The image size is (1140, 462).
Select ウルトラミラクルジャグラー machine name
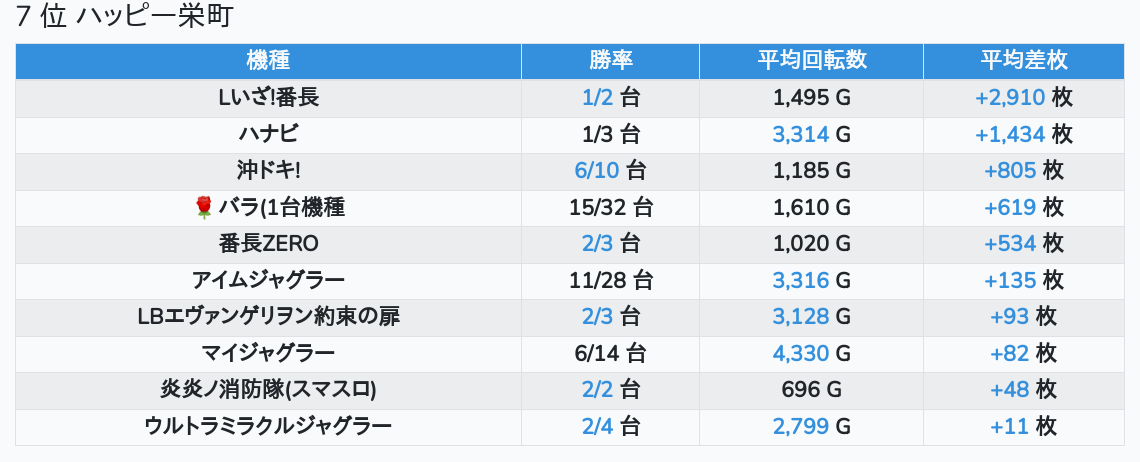tap(268, 426)
